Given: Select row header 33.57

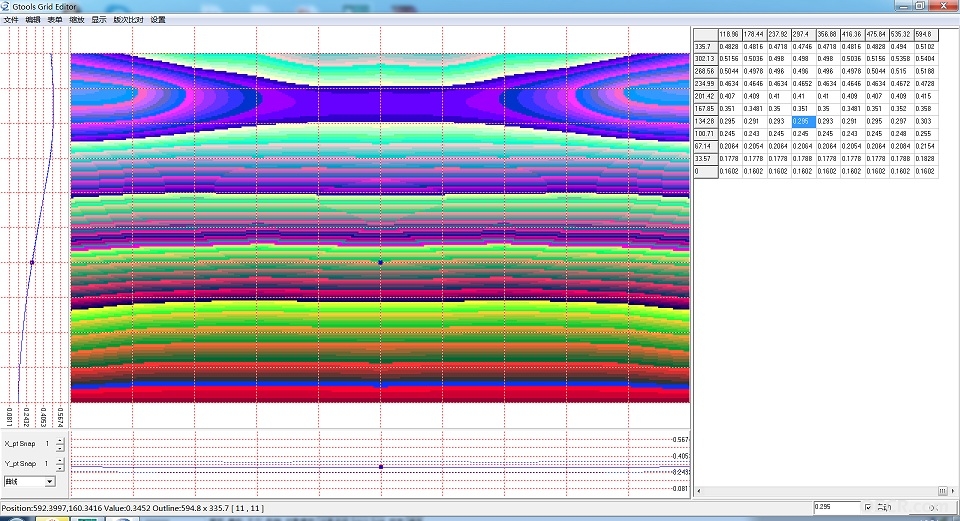Looking at the screenshot, I should 706,159.
